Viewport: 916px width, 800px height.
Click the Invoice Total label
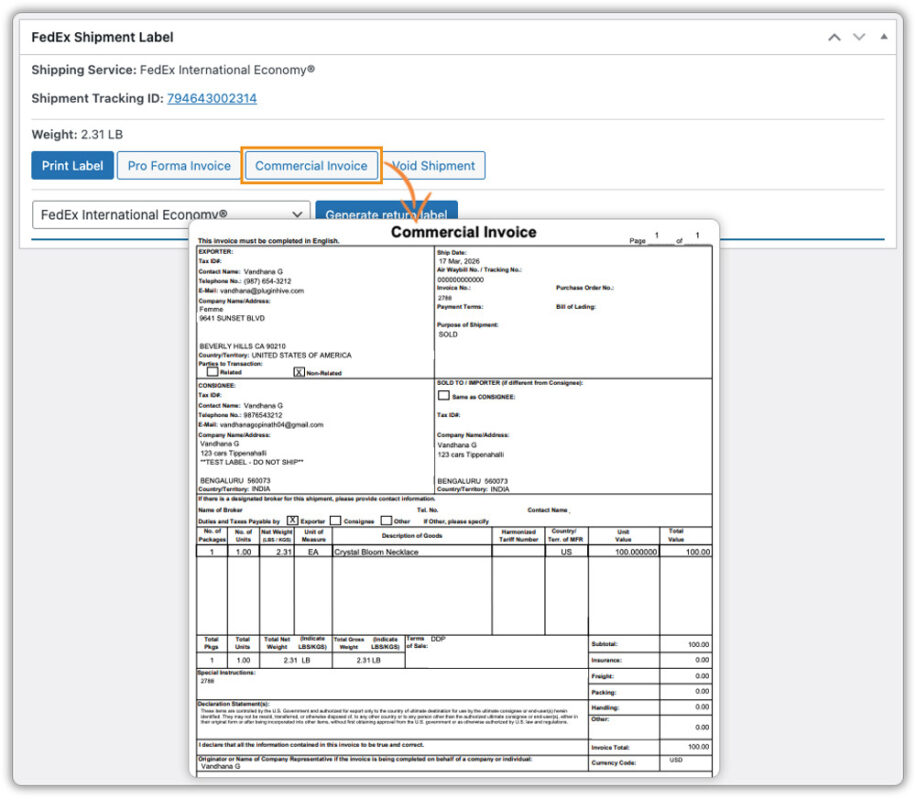pos(610,747)
